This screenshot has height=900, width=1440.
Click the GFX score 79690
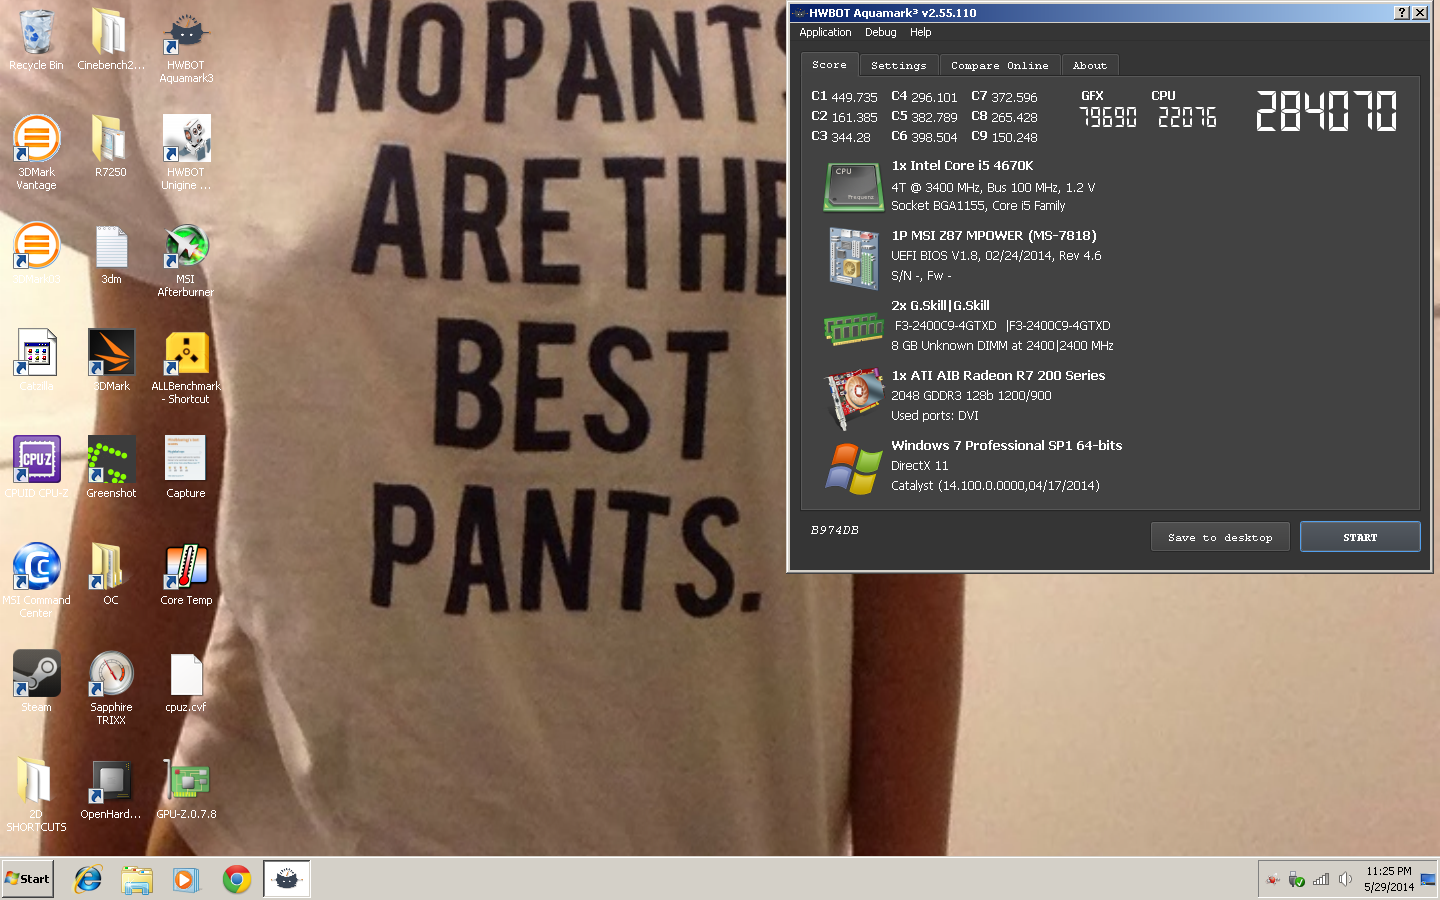pos(1108,118)
